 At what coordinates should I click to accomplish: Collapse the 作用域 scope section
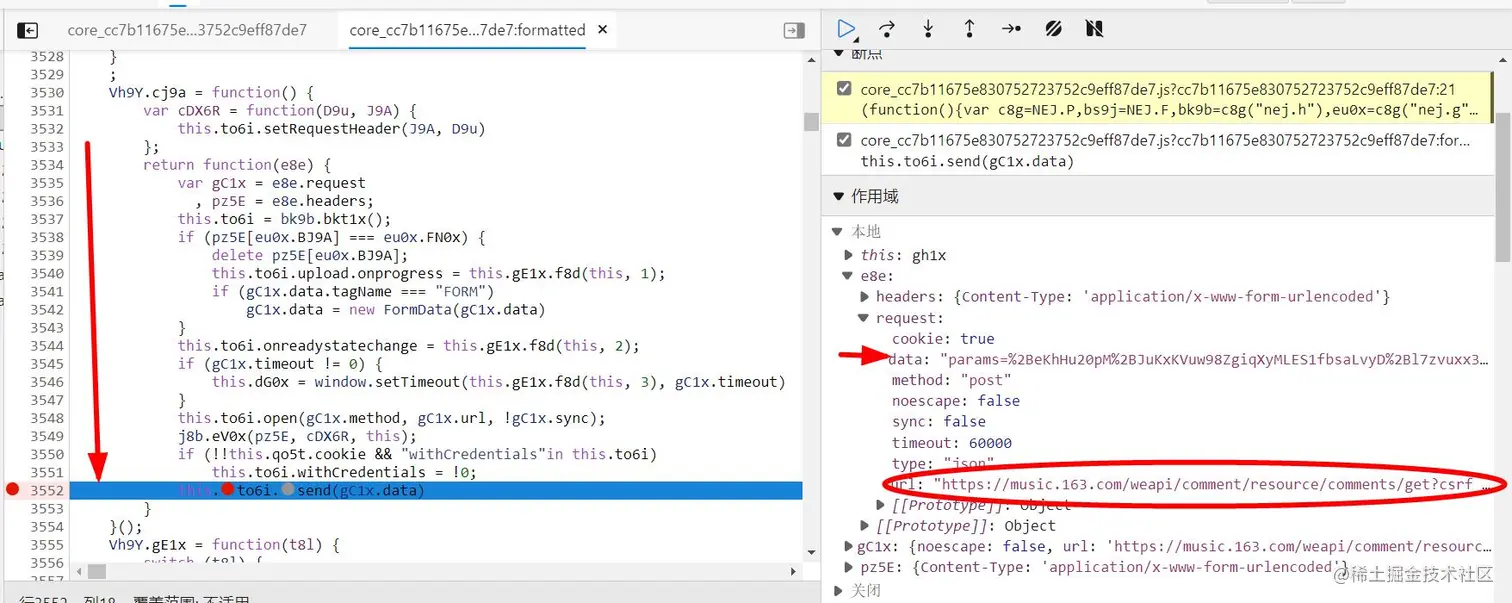pos(838,197)
